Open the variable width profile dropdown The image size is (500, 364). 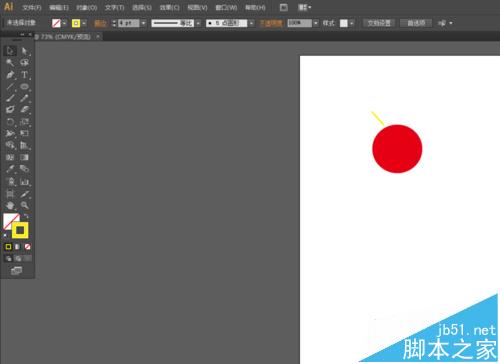[x=198, y=23]
